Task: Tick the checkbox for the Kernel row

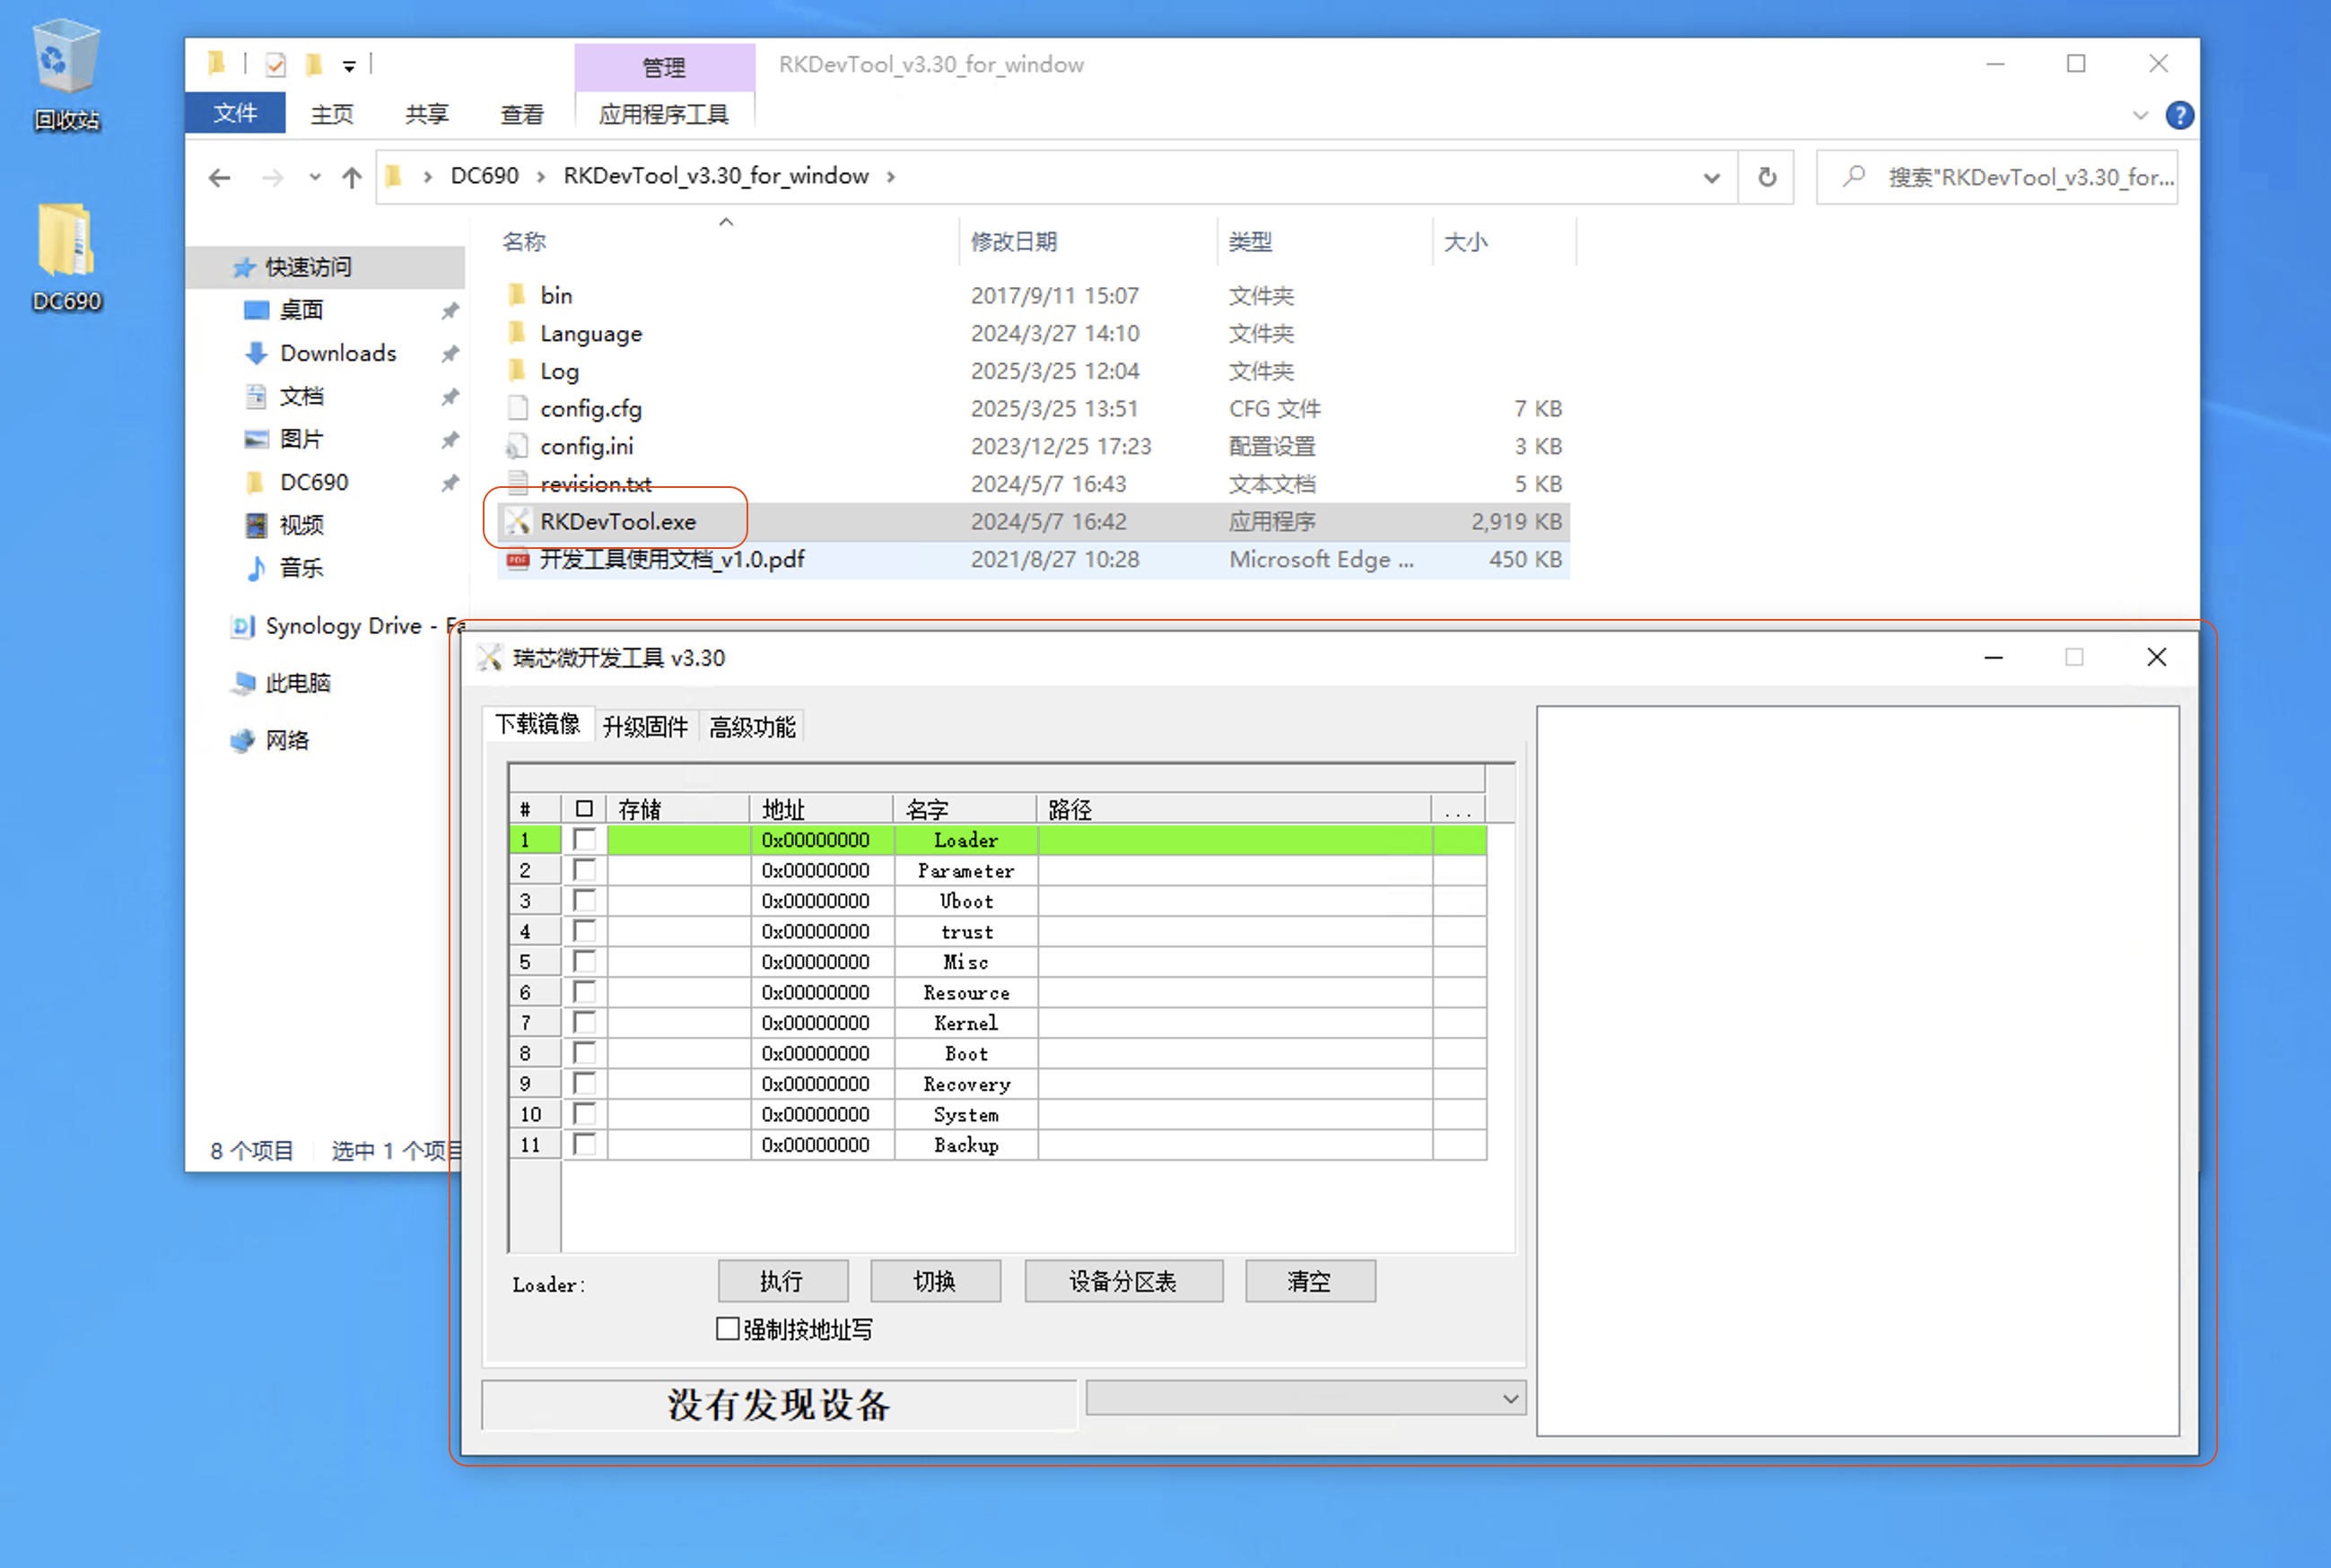Action: click(584, 1023)
